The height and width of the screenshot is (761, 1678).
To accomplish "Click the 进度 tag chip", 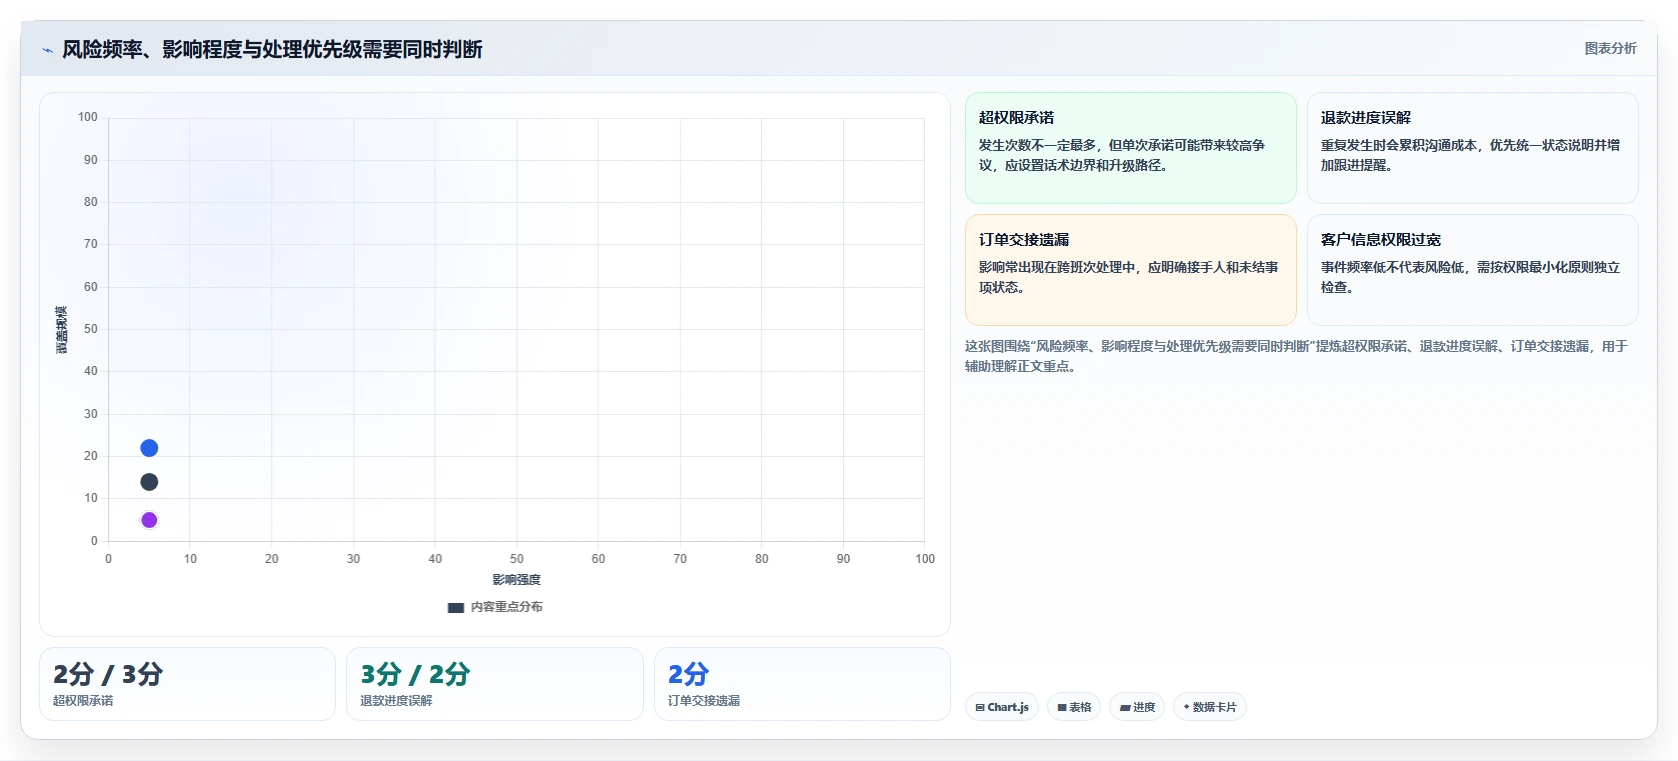I will (1137, 707).
